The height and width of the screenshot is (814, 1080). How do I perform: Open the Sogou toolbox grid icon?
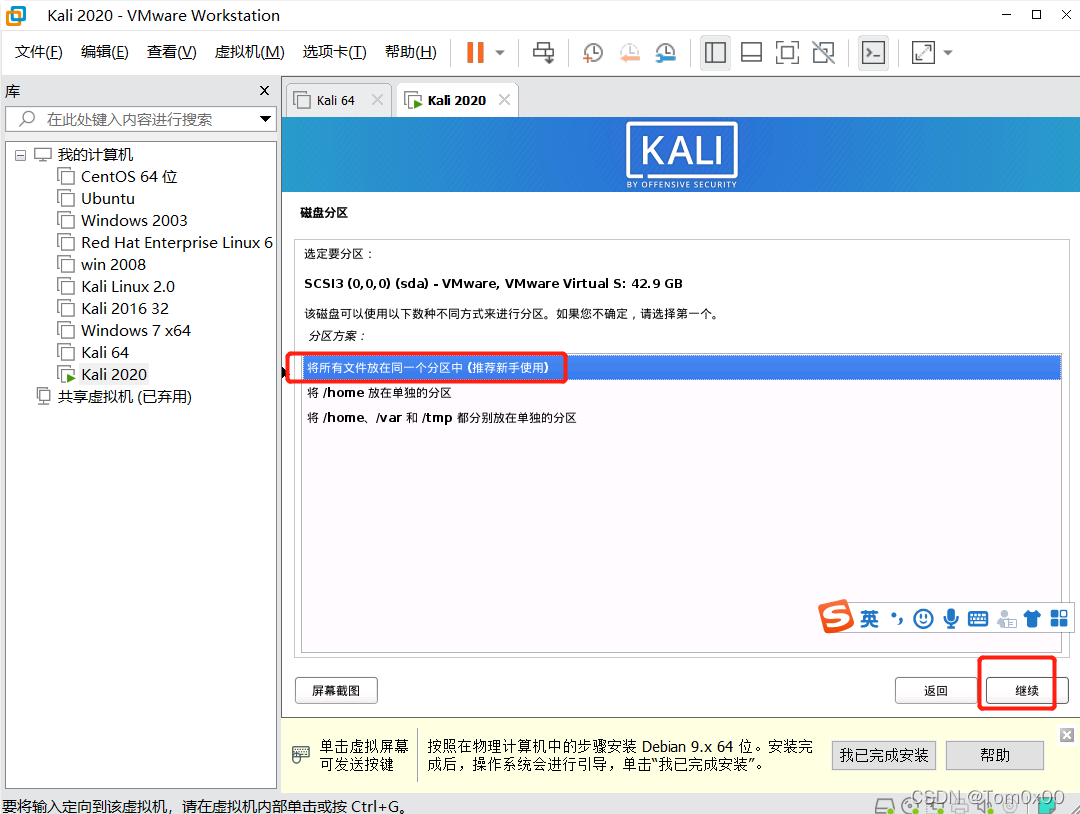point(1059,618)
